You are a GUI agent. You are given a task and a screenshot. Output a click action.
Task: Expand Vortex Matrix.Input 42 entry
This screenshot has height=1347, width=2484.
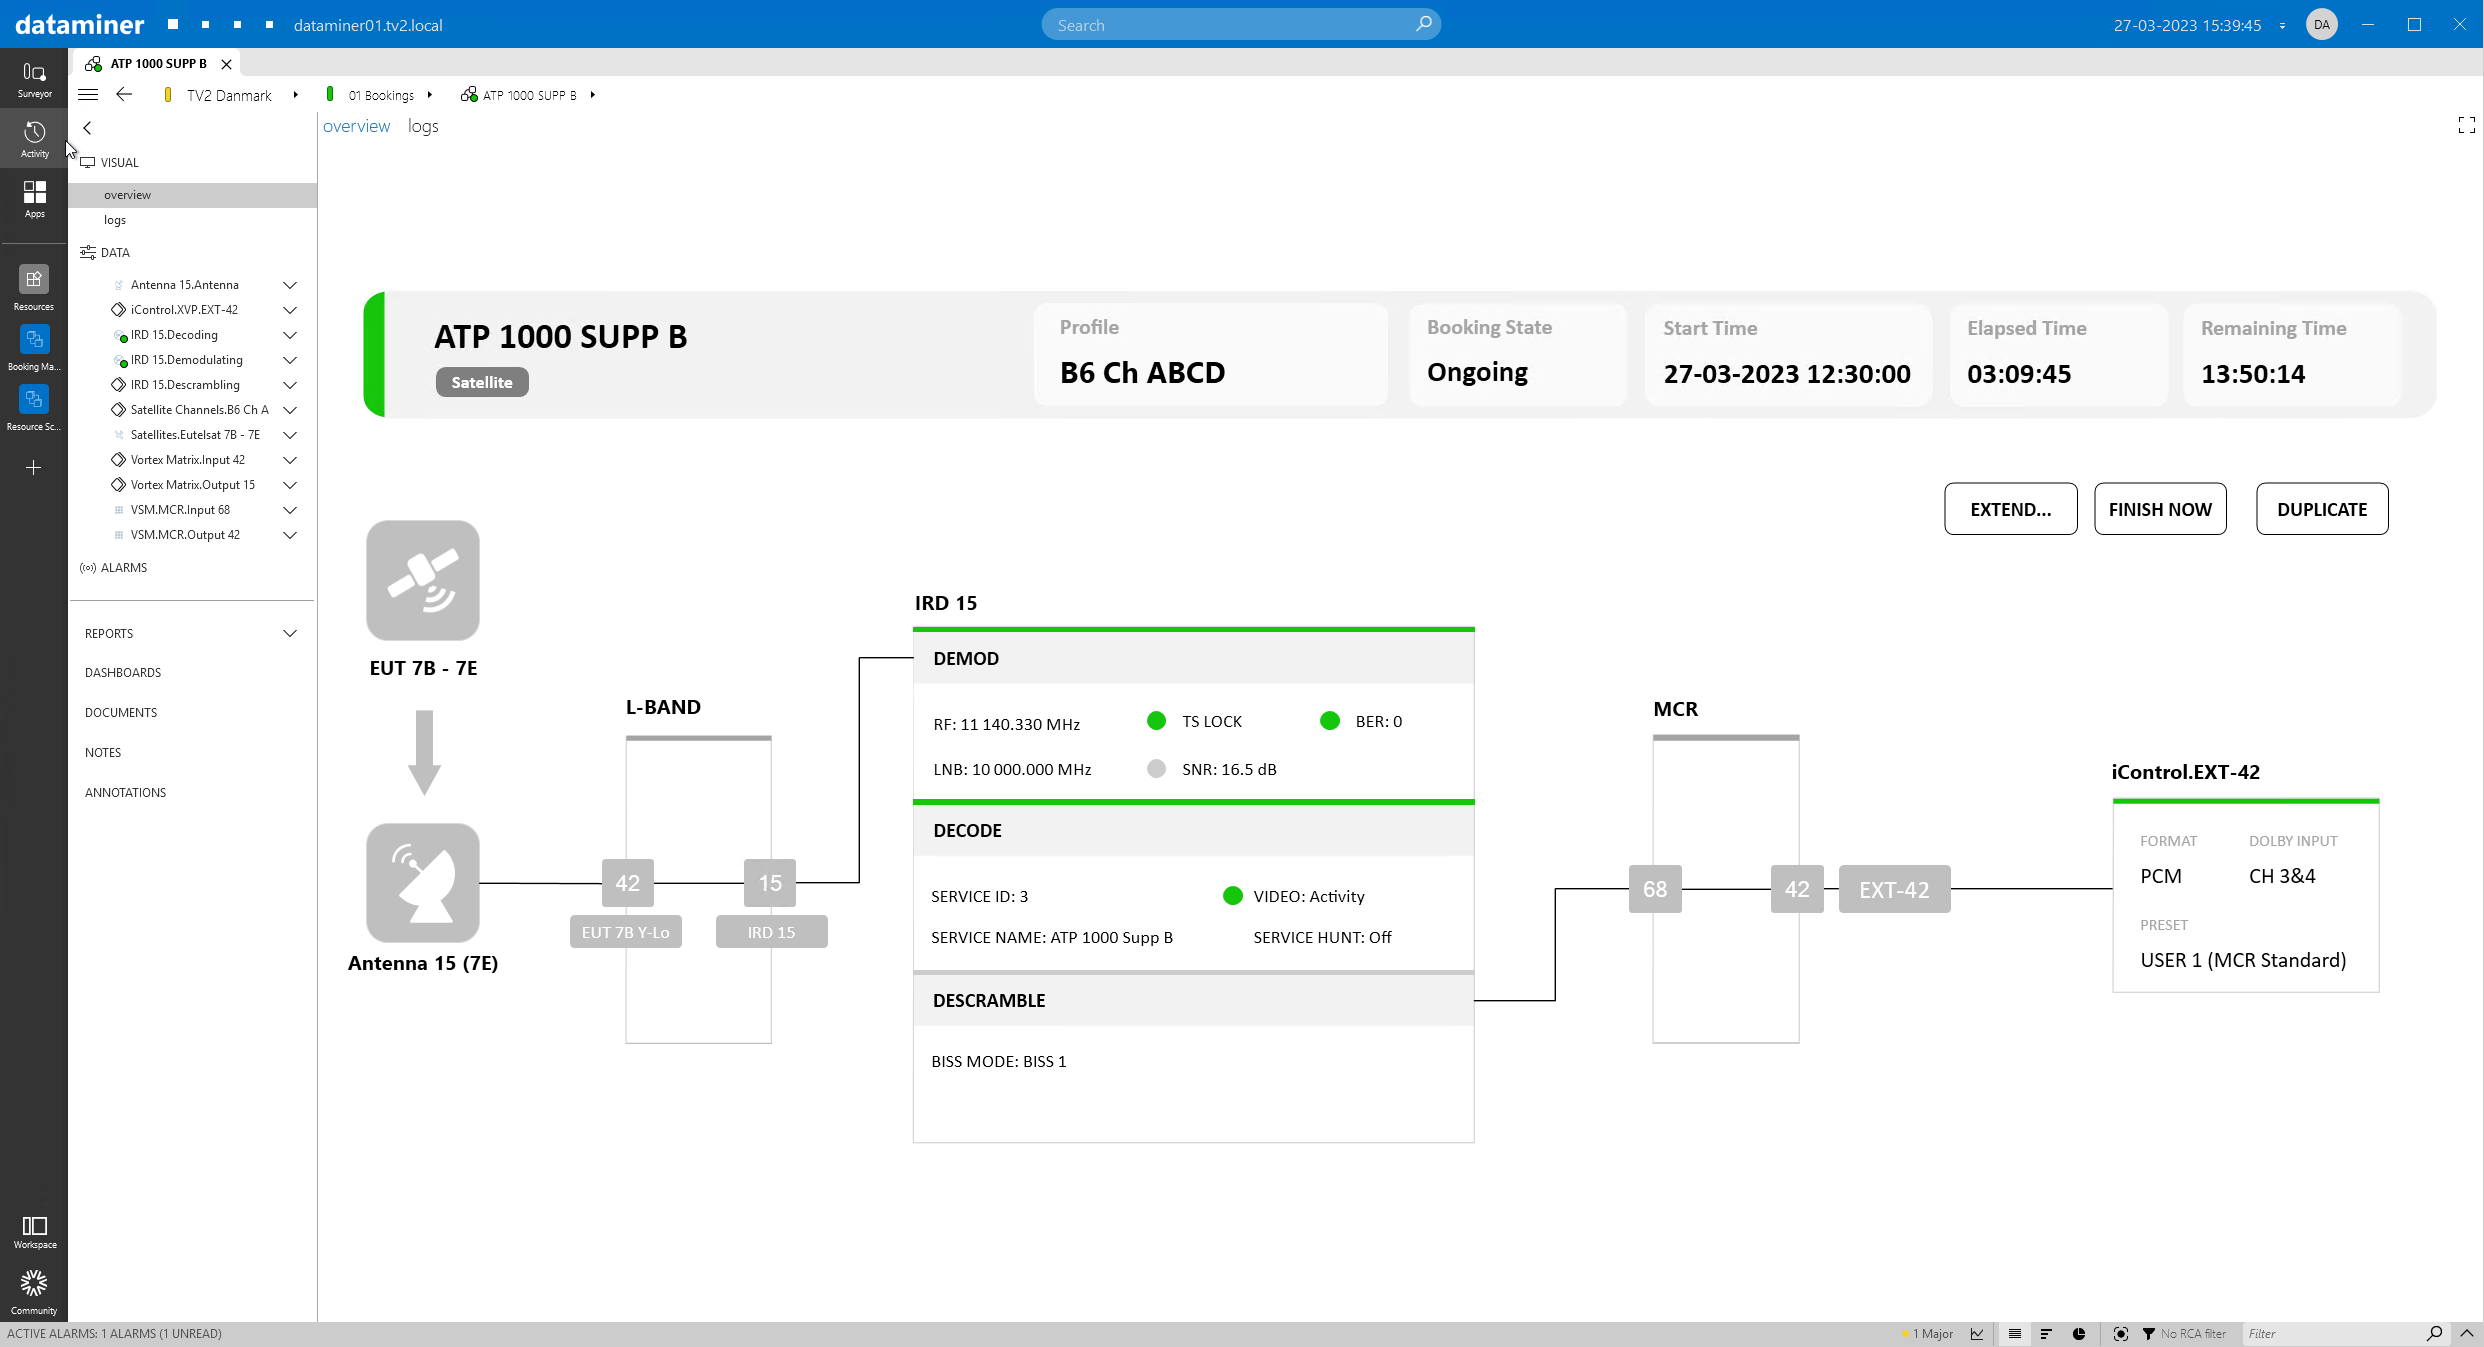tap(290, 460)
